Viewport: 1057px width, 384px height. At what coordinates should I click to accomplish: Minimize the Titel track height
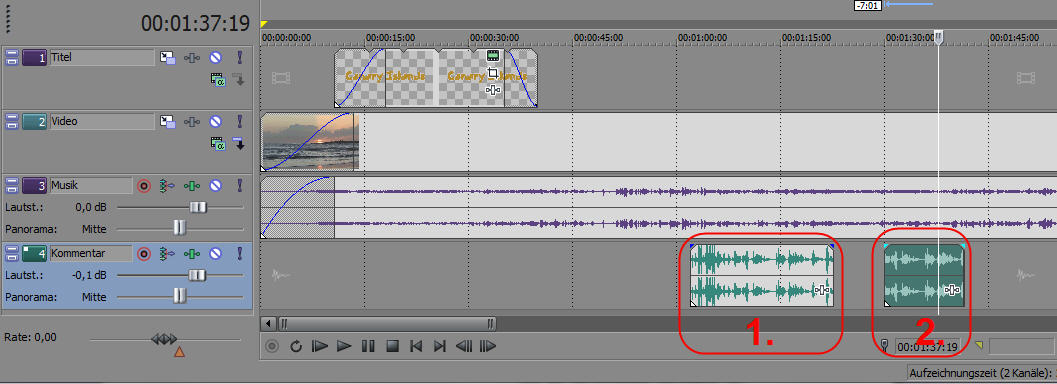point(11,58)
